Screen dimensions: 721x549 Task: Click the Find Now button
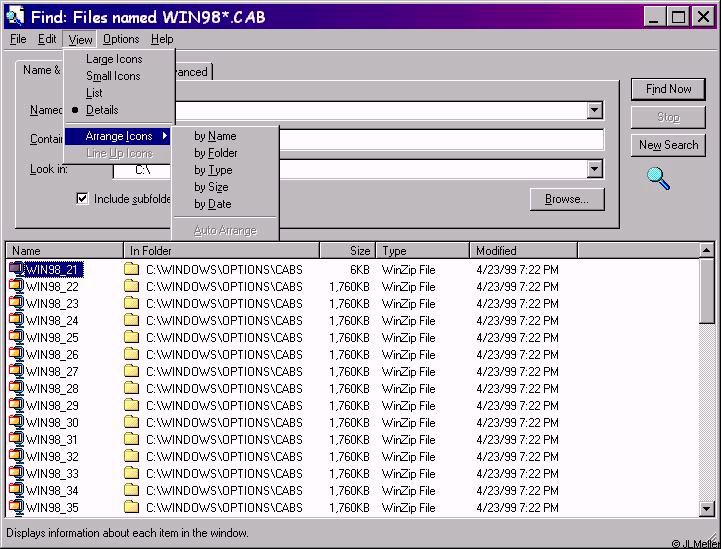(x=668, y=89)
